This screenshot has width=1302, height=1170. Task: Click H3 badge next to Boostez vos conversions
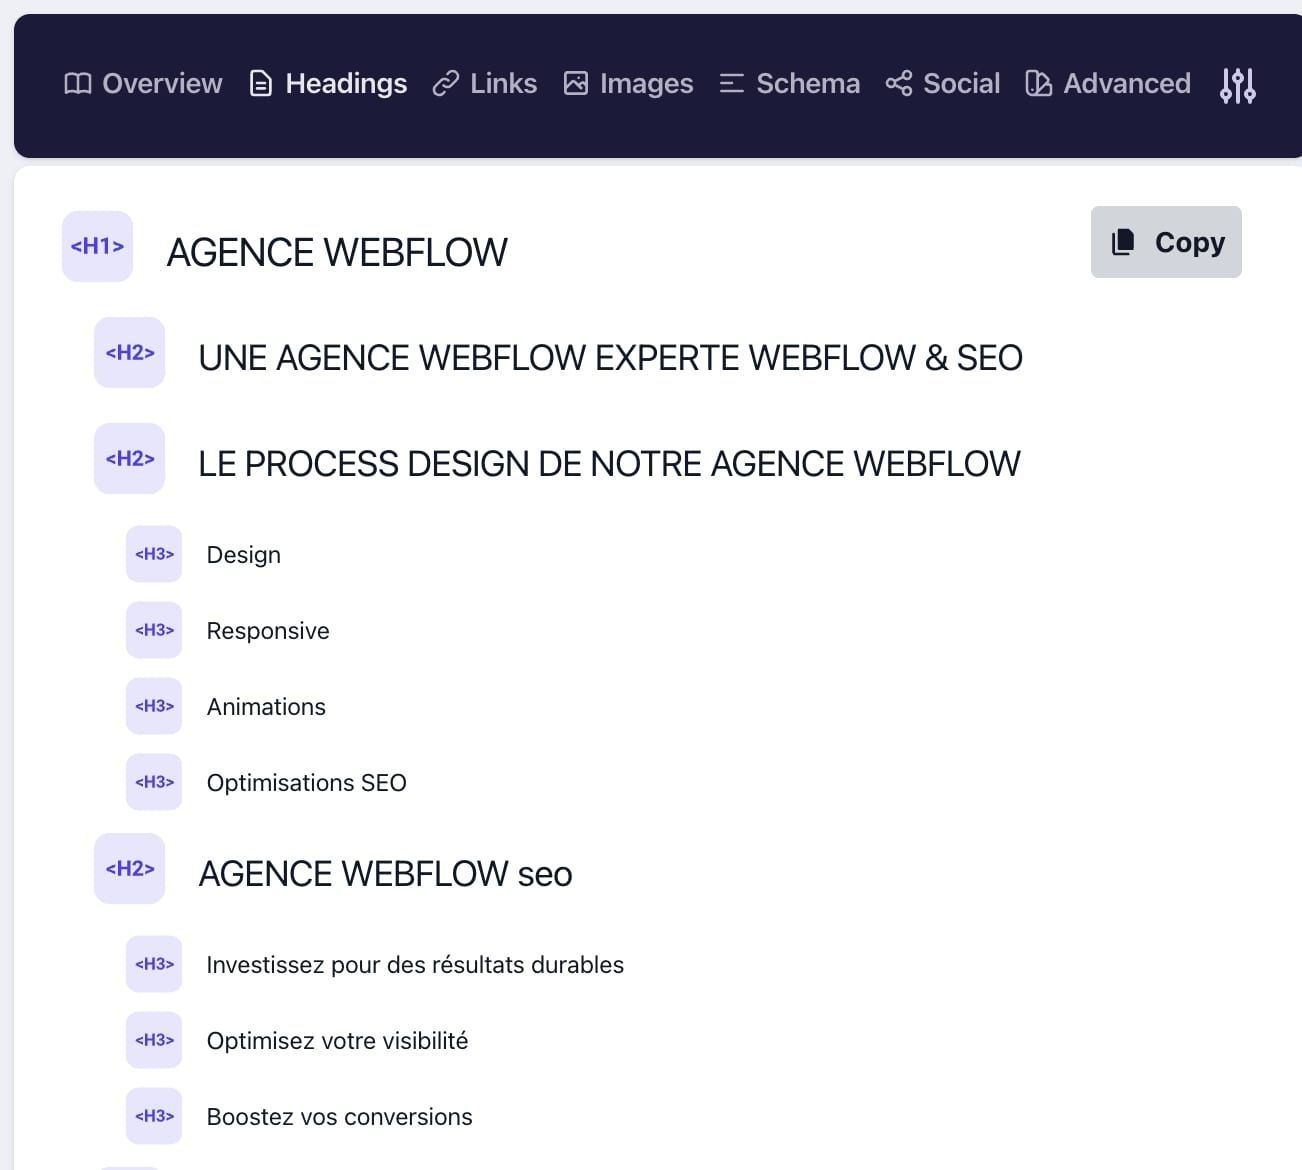tap(154, 1116)
